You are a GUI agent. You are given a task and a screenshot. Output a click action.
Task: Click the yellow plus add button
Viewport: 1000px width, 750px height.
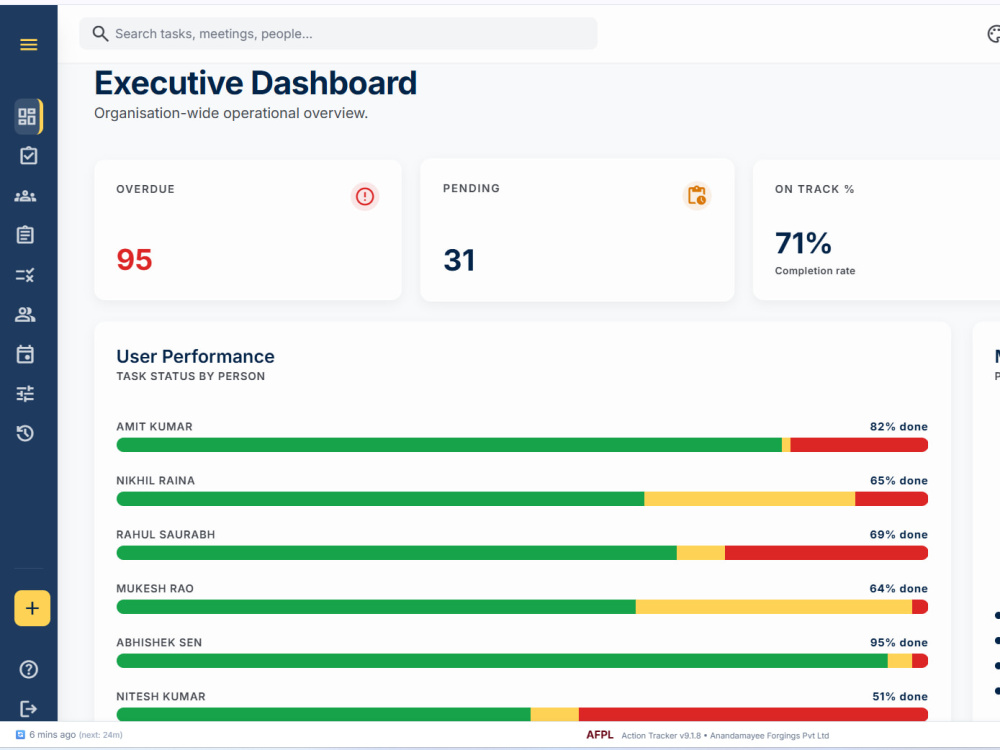click(x=32, y=608)
